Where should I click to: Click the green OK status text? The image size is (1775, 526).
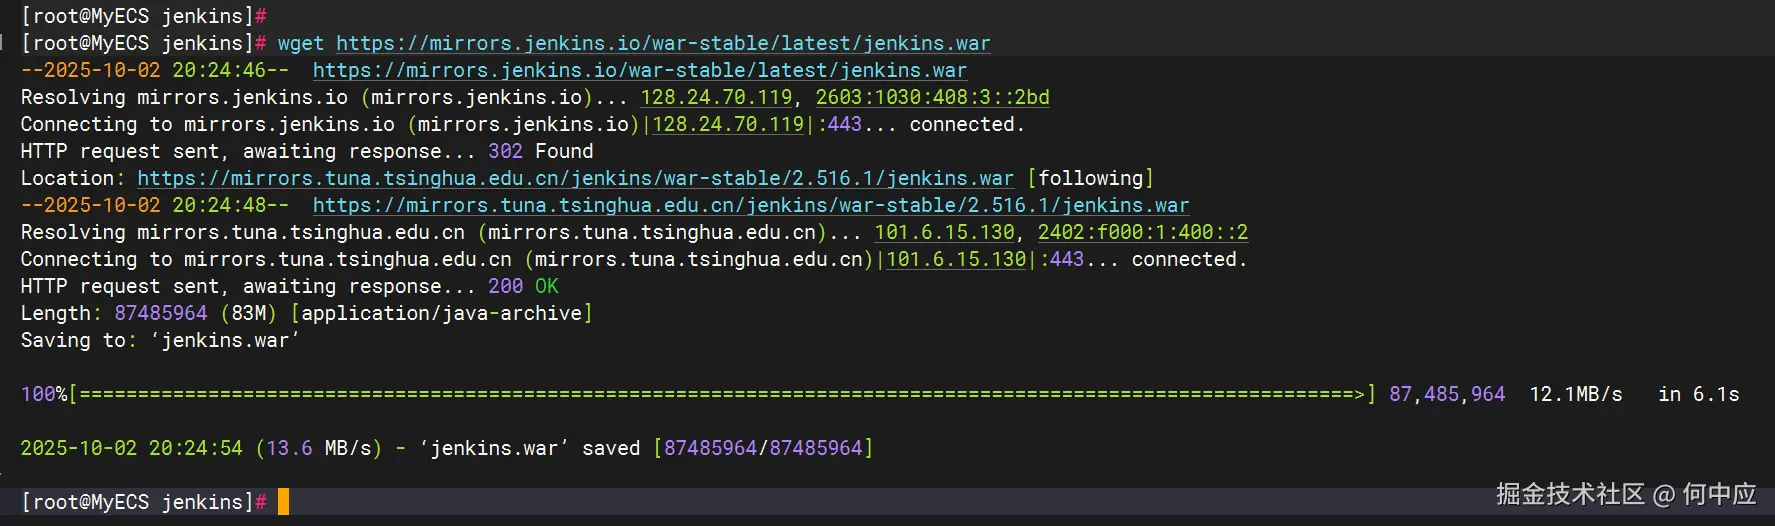pos(547,286)
